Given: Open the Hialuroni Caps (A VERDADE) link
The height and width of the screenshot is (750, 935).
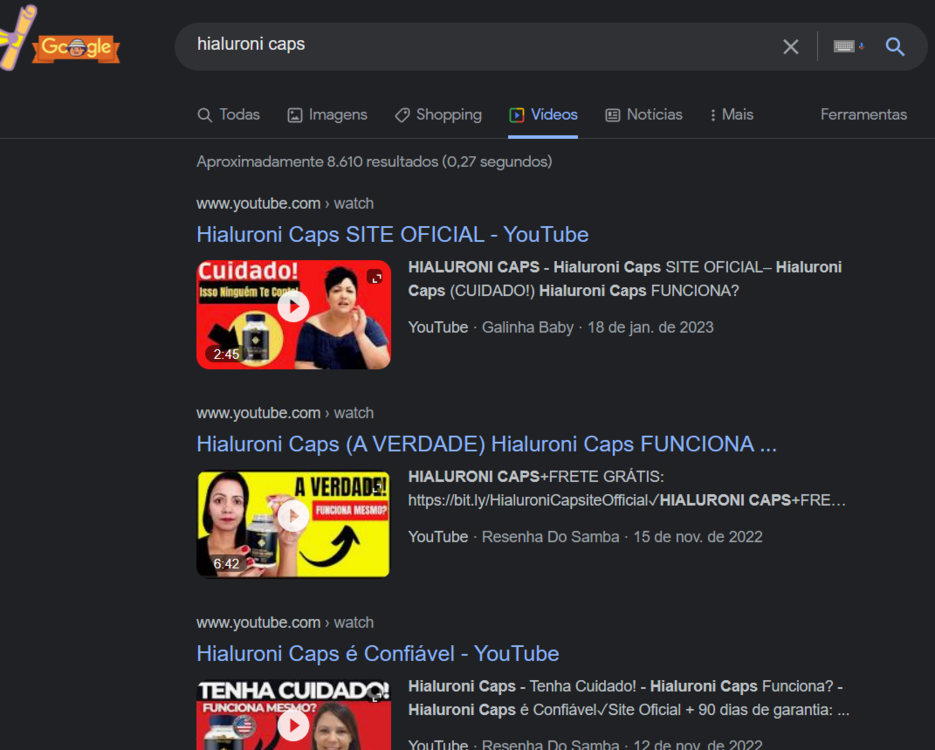Looking at the screenshot, I should 487,444.
